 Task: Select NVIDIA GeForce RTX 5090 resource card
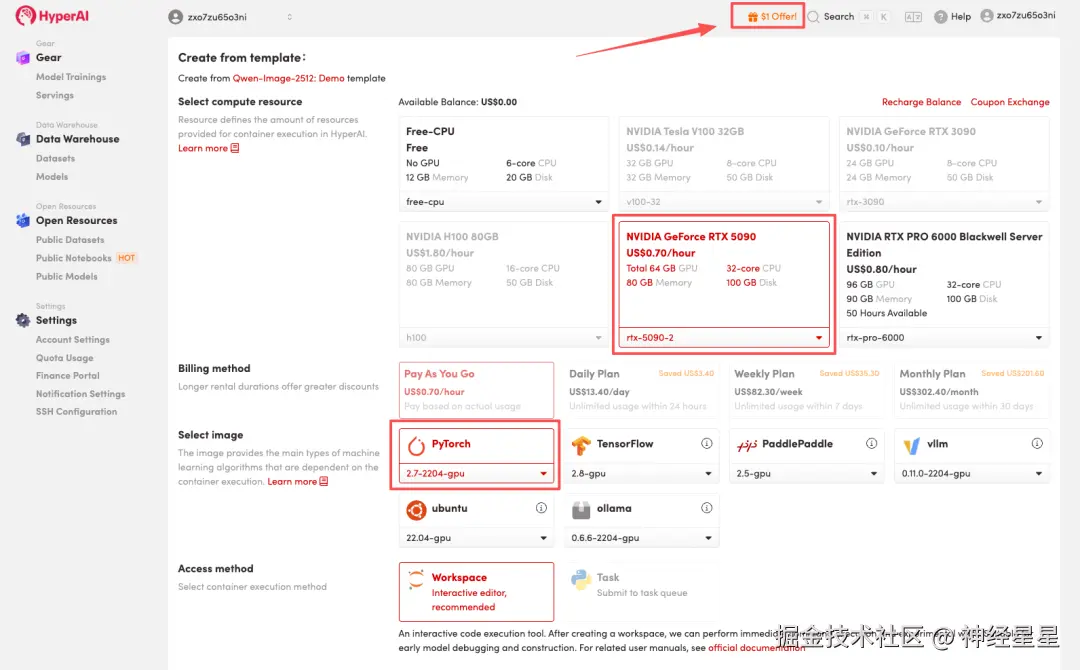click(724, 284)
